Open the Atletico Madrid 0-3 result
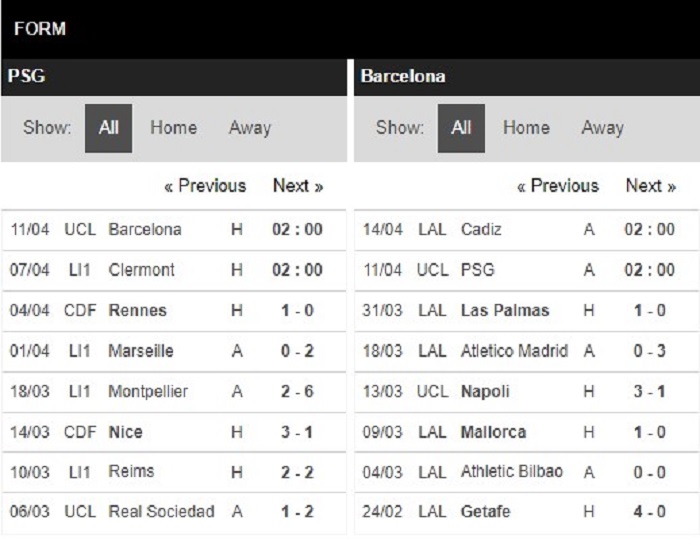The image size is (700, 539). click(527, 351)
